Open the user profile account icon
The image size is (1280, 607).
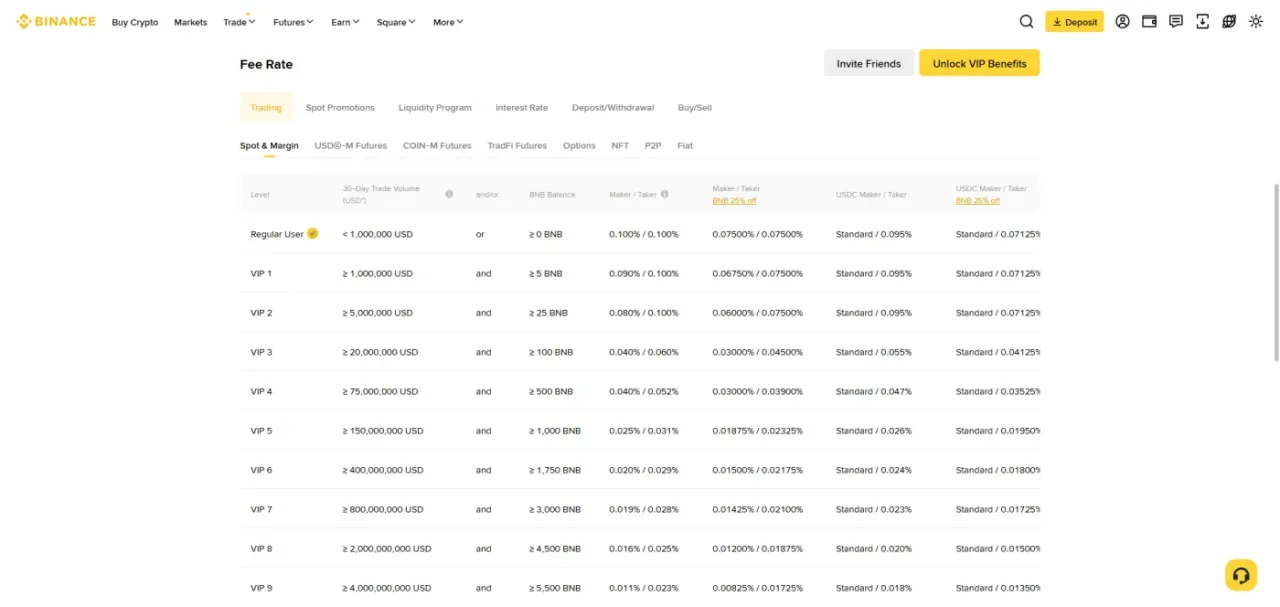[x=1122, y=22]
